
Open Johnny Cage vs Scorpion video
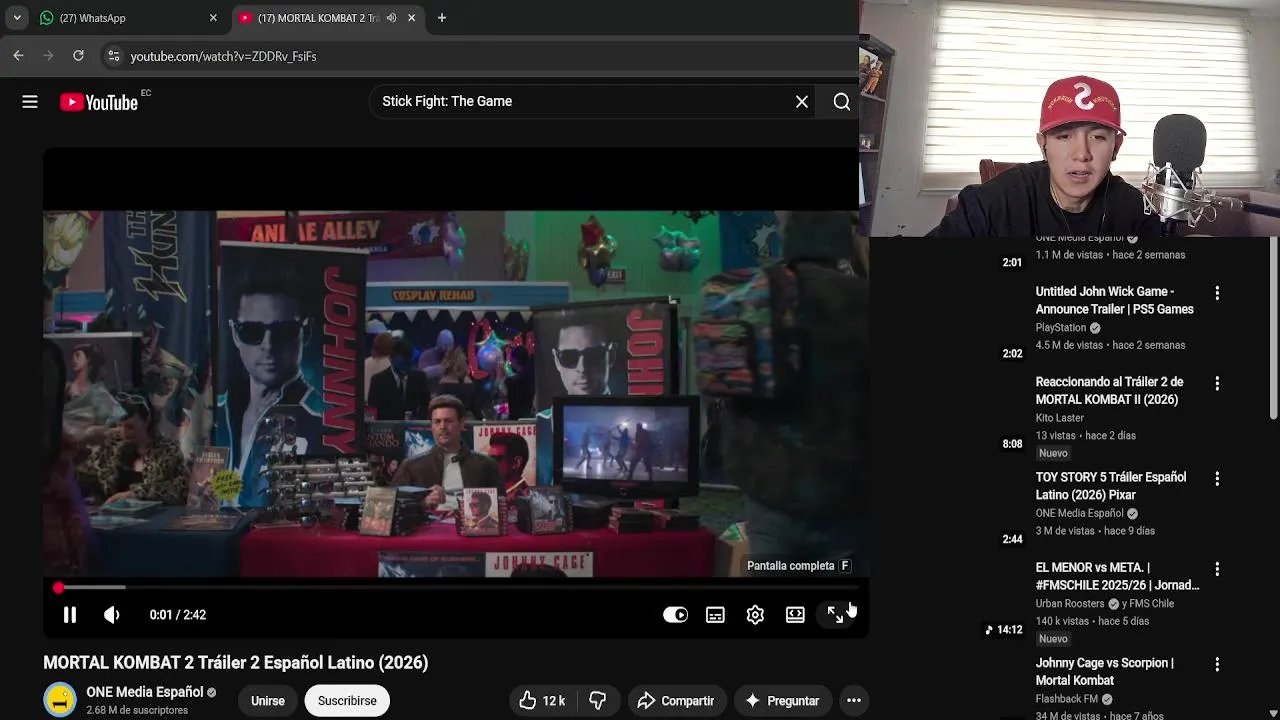tap(1104, 671)
